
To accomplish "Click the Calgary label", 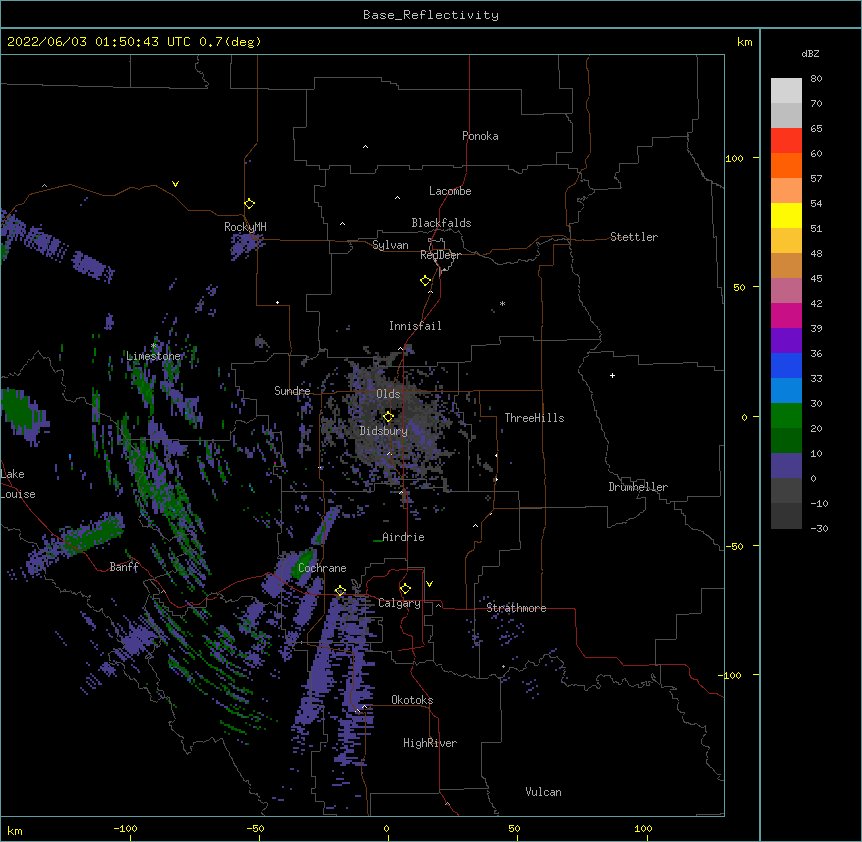I will coord(399,603).
